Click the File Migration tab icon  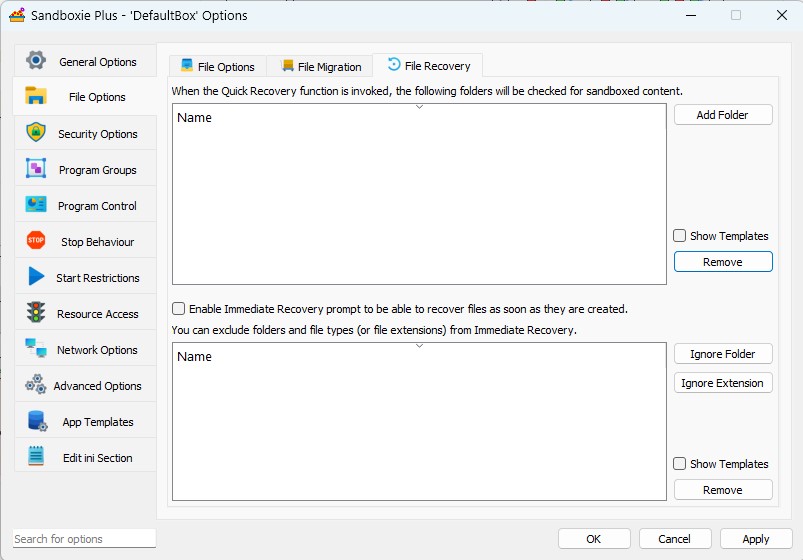[287, 66]
